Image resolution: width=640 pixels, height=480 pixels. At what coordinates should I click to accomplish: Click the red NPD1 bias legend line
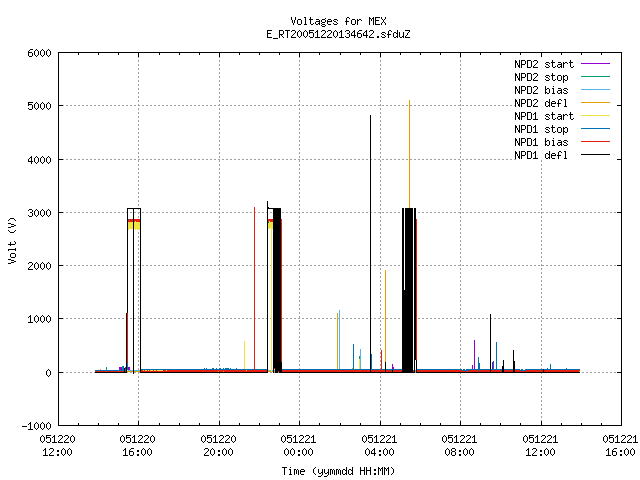(x=595, y=142)
